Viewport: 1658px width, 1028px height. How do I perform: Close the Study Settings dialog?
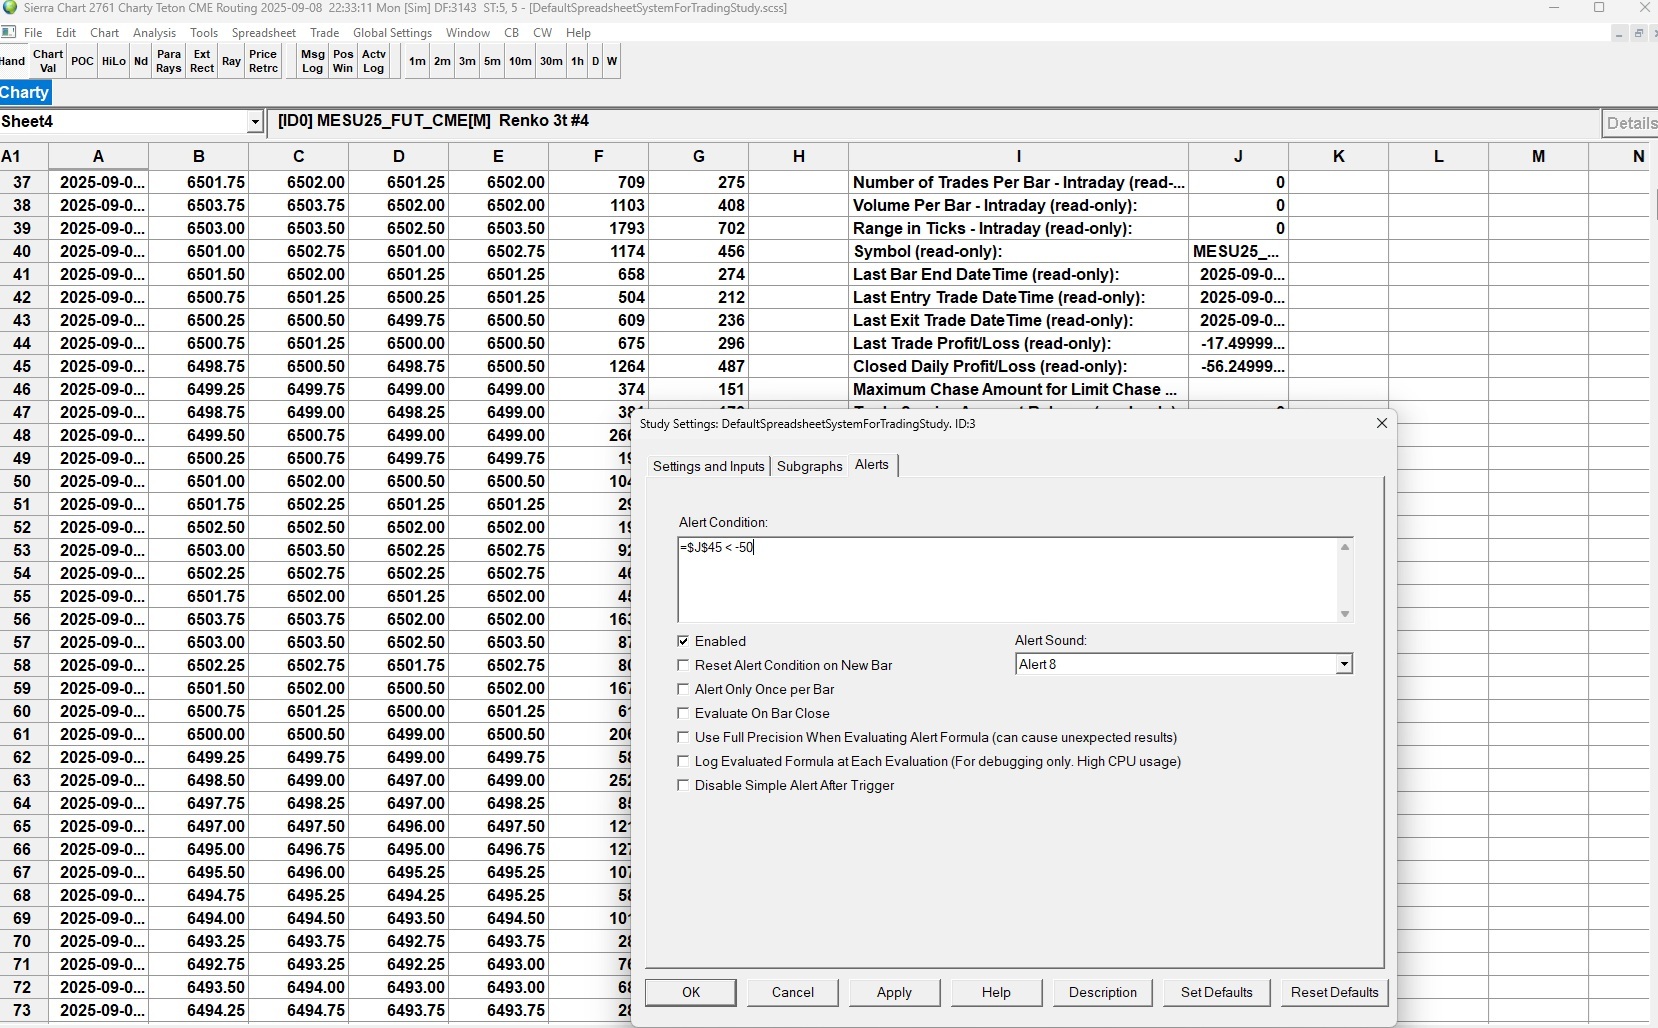pyautogui.click(x=1382, y=423)
